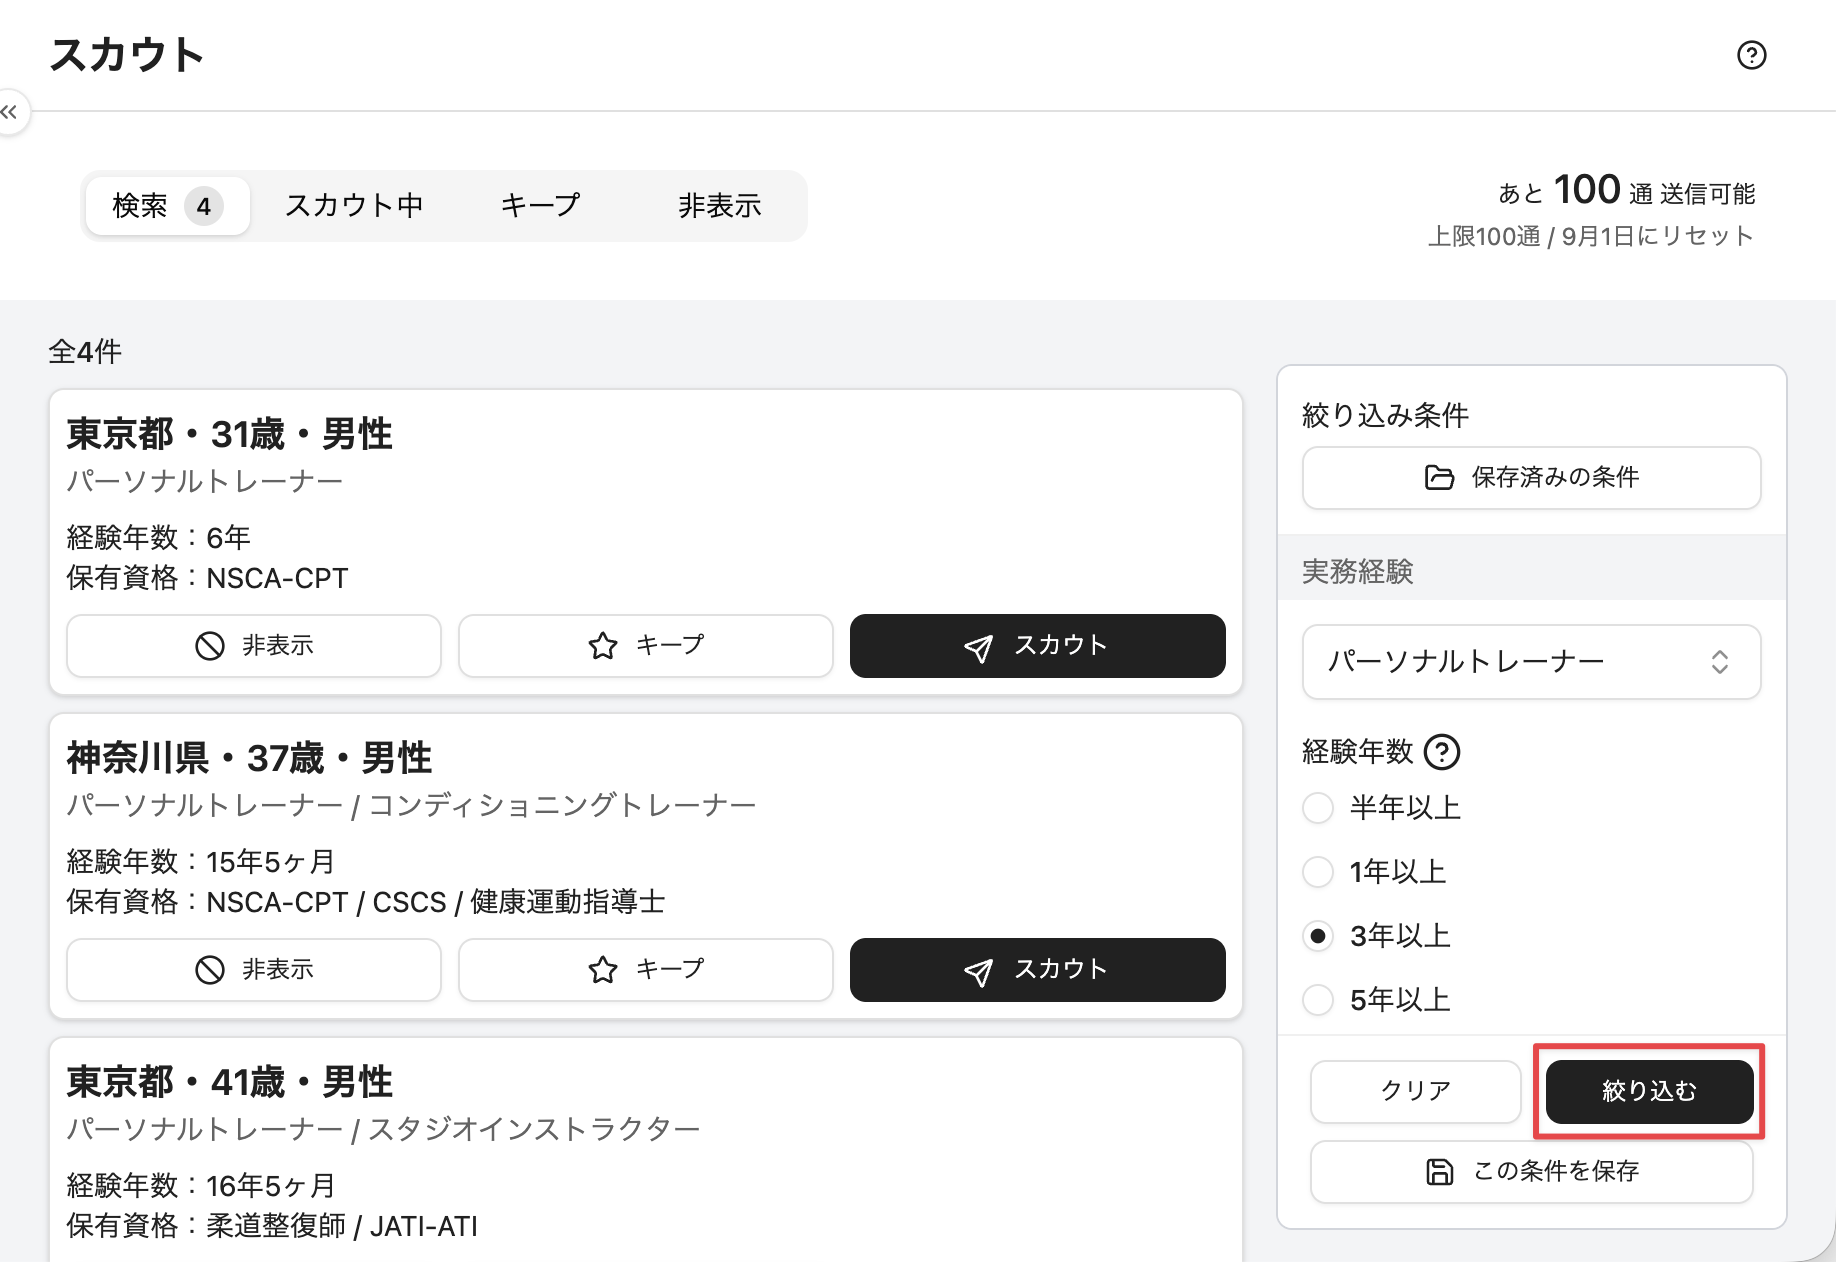Click 経験年数：15年5ヶ月 text
The width and height of the screenshot is (1836, 1262).
[201, 862]
